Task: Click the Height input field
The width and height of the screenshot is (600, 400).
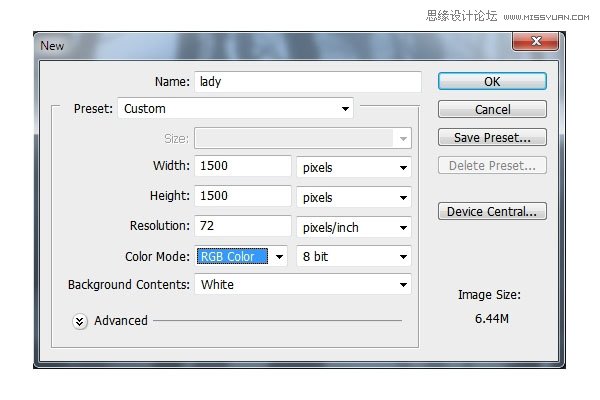Action: point(243,196)
